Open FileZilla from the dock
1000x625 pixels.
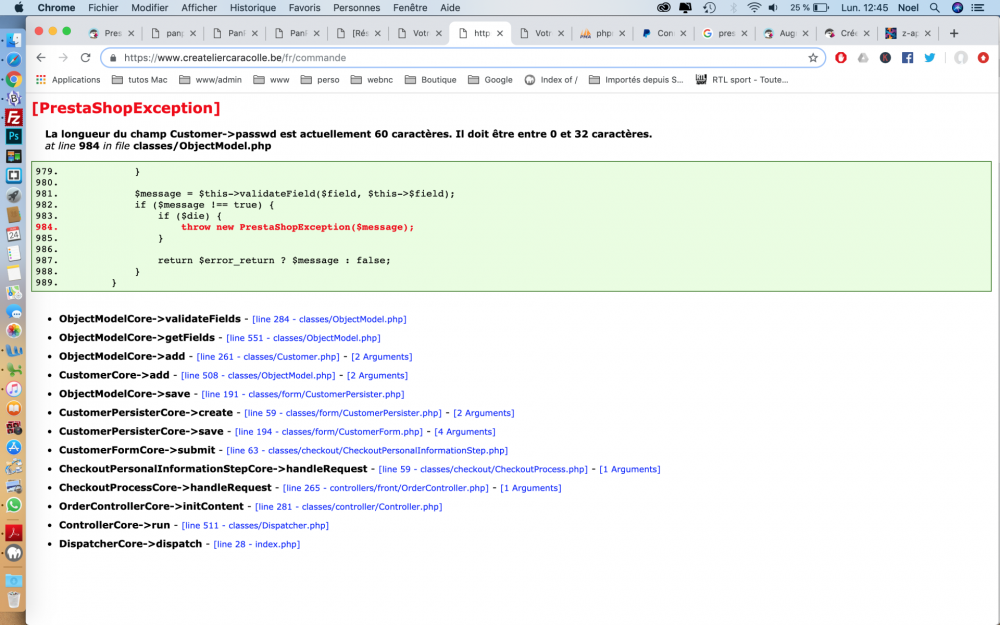pyautogui.click(x=14, y=117)
